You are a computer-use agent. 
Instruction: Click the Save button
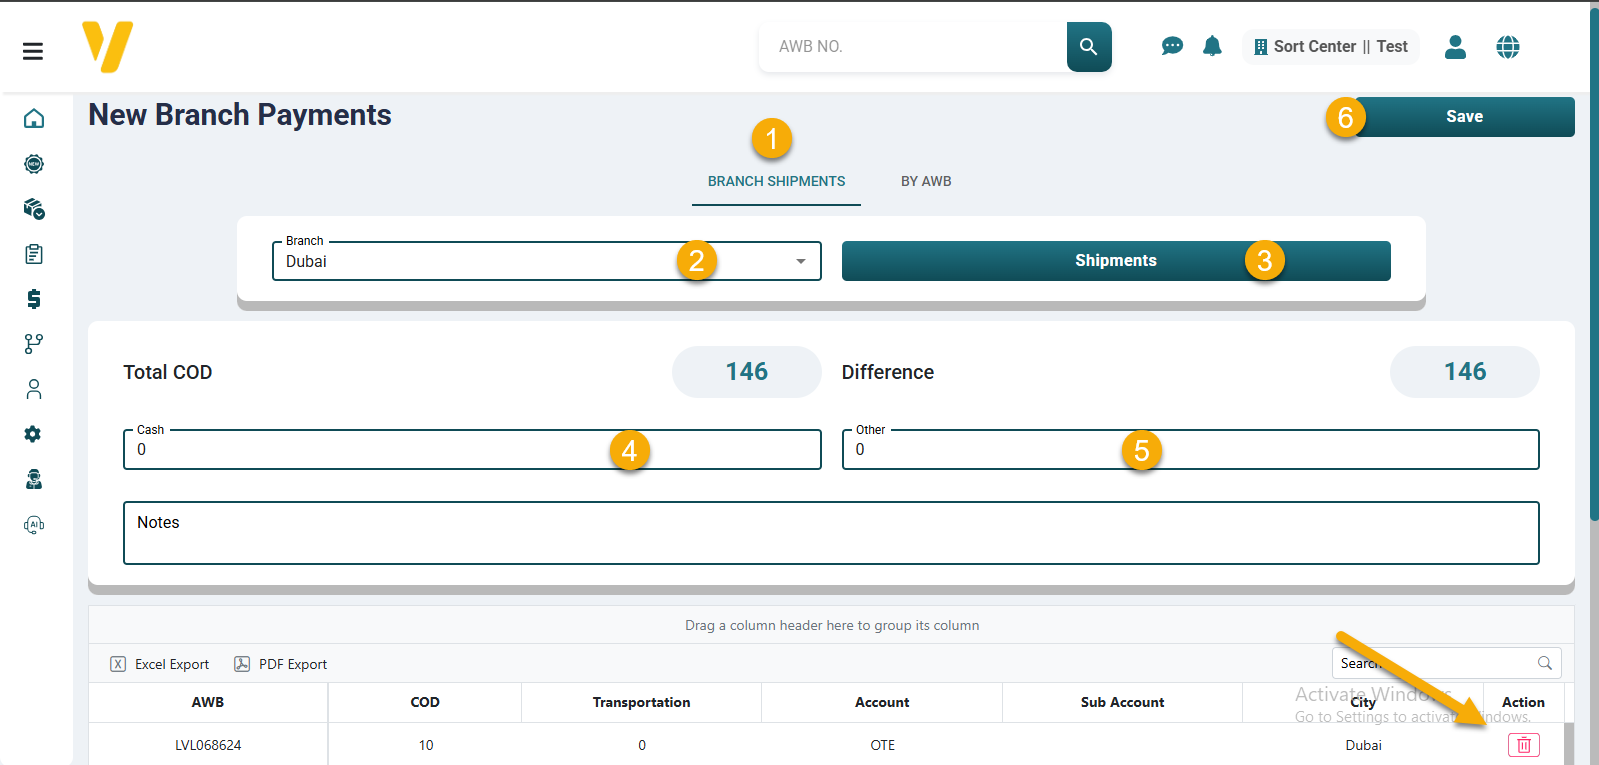(1464, 117)
